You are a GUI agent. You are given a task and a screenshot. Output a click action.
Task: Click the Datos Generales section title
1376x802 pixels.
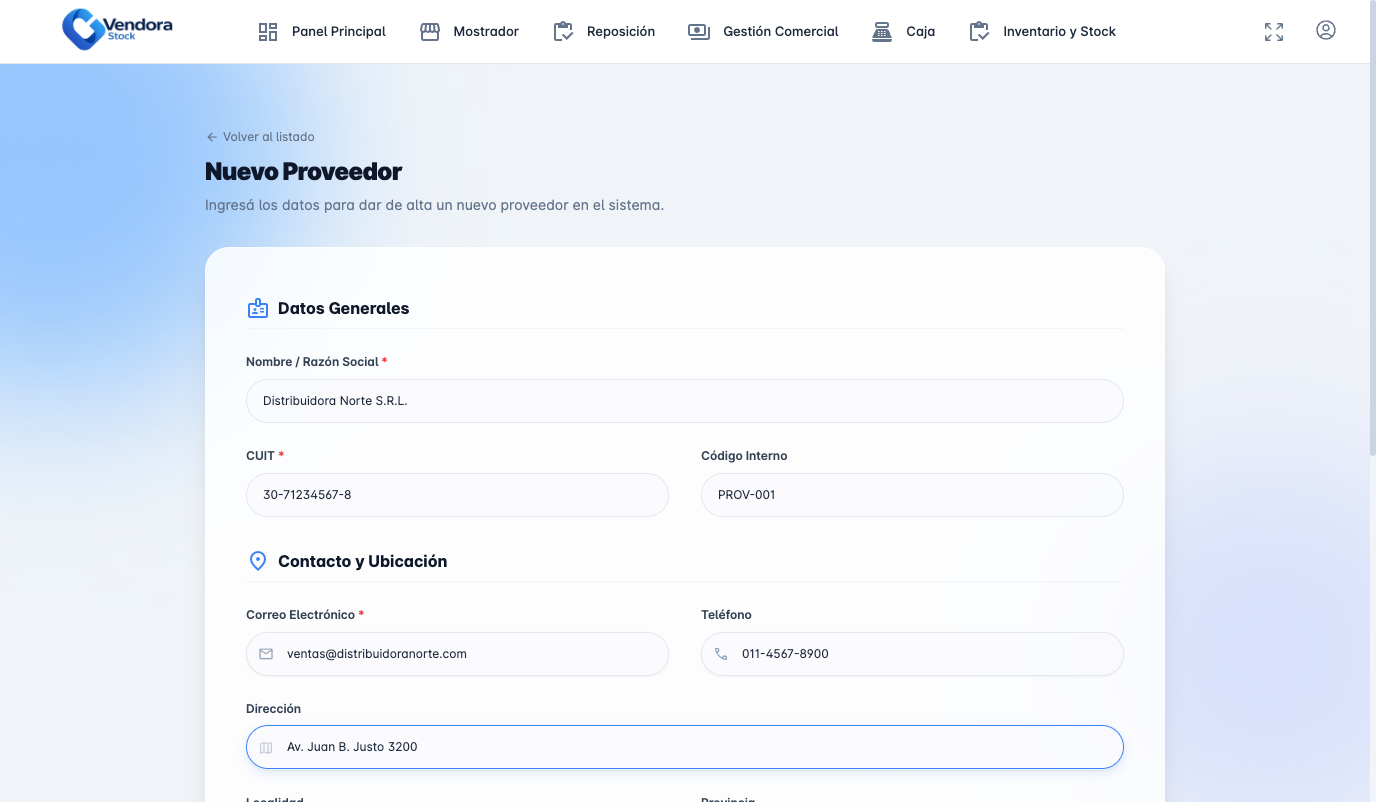click(344, 308)
